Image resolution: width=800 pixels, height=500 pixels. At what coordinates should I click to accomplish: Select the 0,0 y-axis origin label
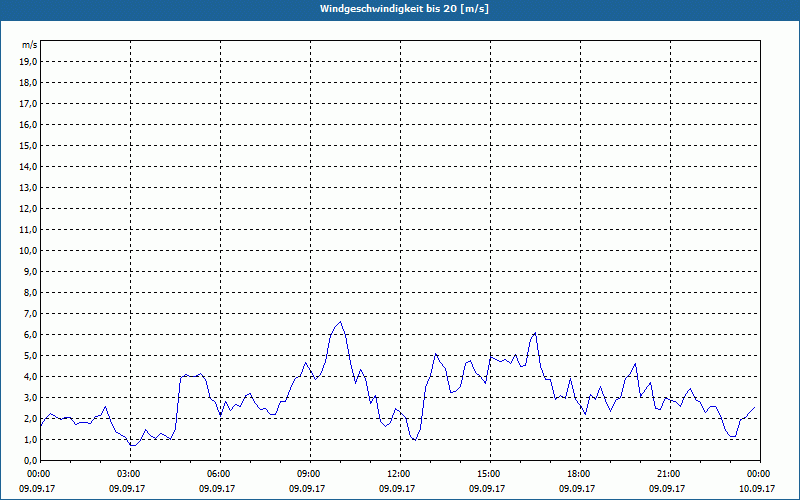click(29, 460)
